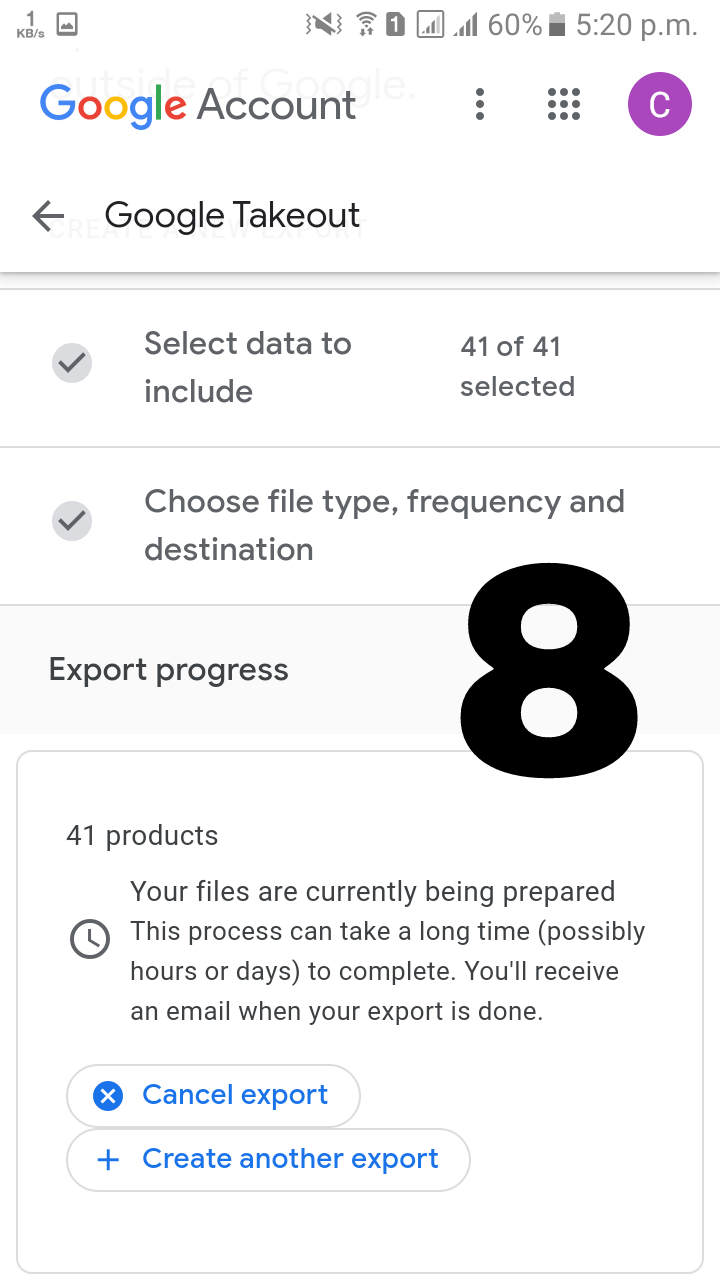Tap the clock icon in export progress
The height and width of the screenshot is (1280, 720).
coord(90,939)
